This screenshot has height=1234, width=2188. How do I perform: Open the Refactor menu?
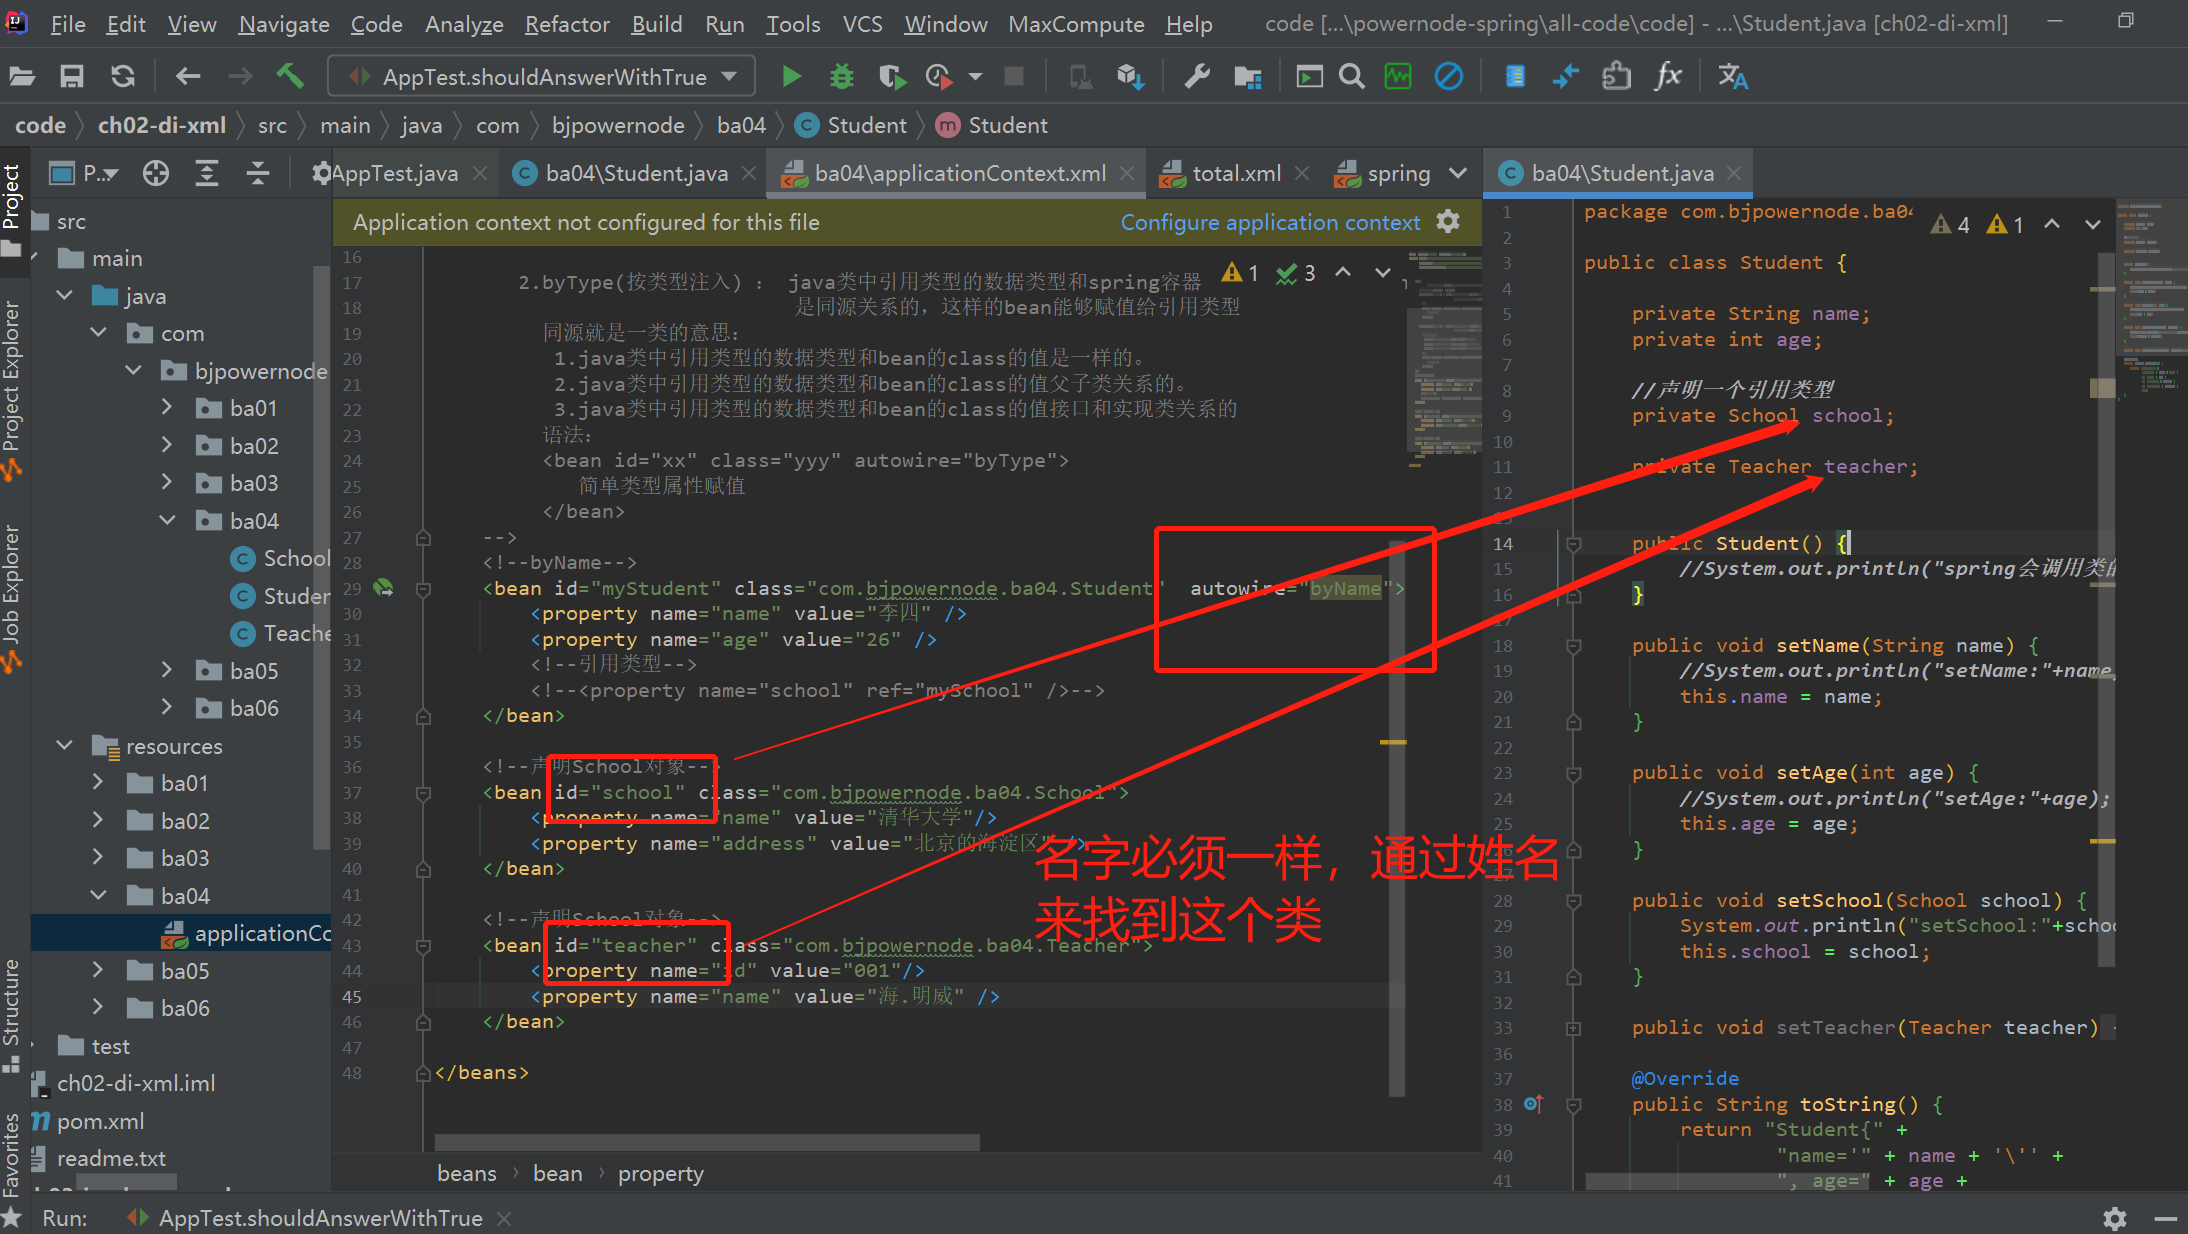567,24
